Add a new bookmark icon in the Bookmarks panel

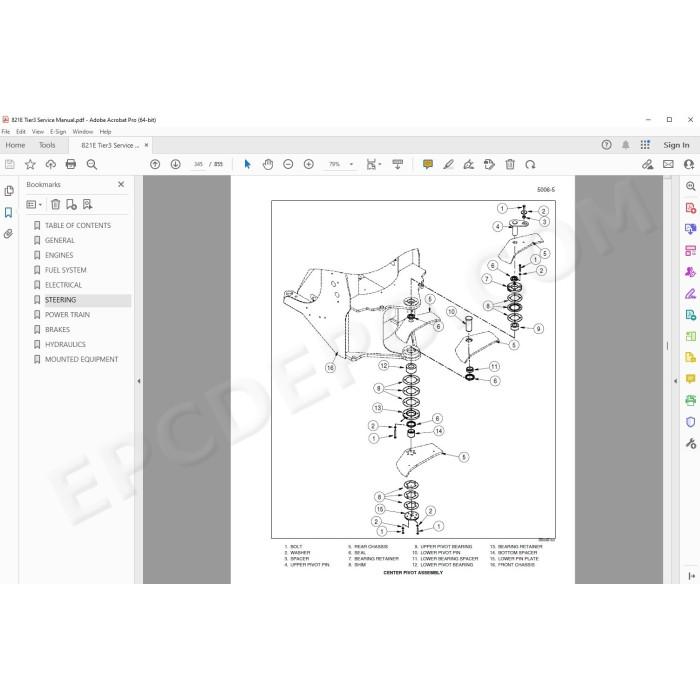(71, 204)
